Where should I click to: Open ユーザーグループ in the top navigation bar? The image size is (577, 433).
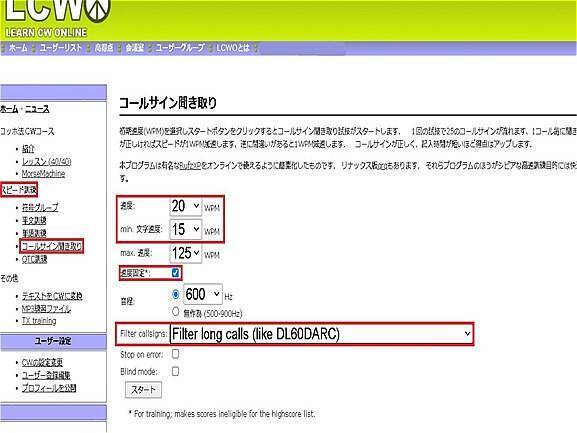(180, 48)
